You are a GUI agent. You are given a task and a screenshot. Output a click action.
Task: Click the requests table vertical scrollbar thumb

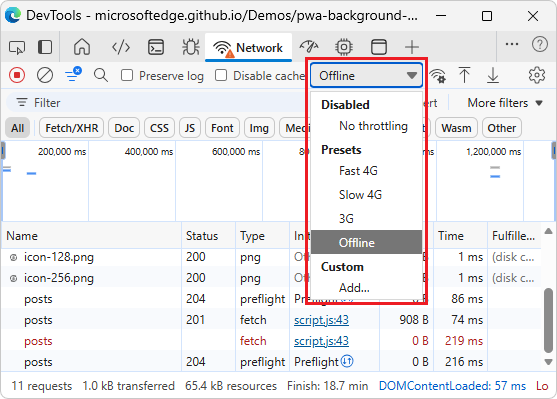pyautogui.click(x=548, y=320)
